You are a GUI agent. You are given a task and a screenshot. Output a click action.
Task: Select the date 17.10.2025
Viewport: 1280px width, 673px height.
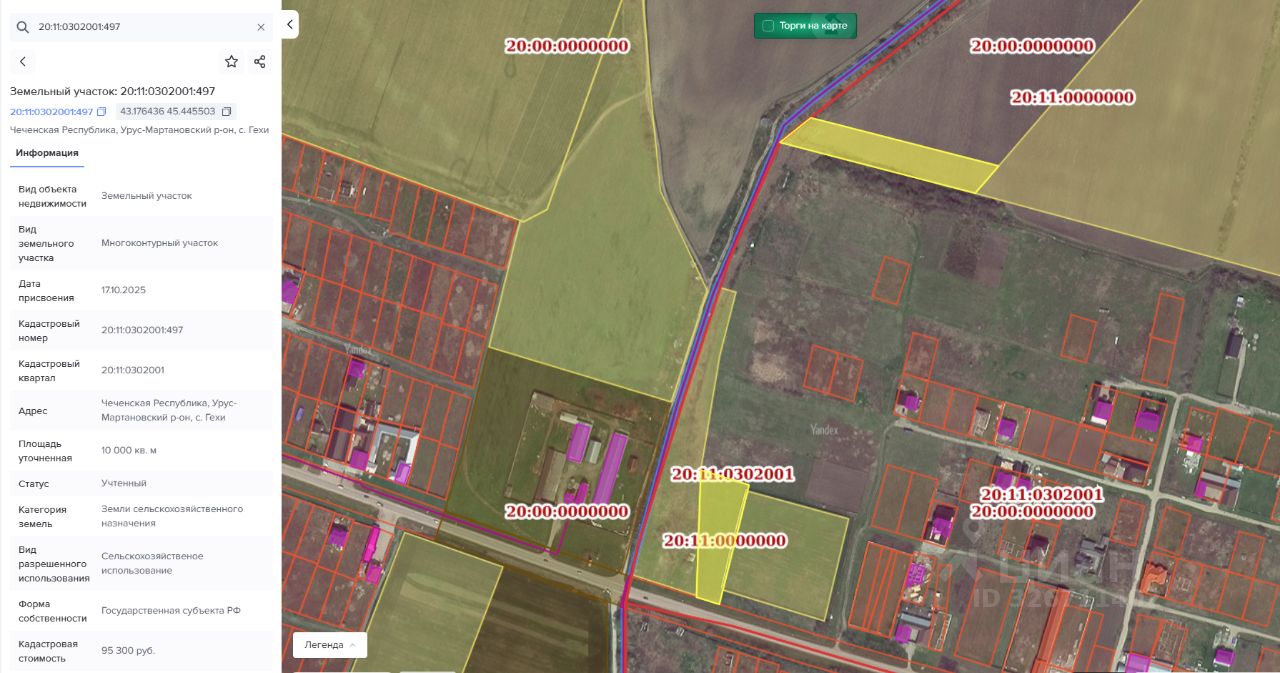pos(123,290)
